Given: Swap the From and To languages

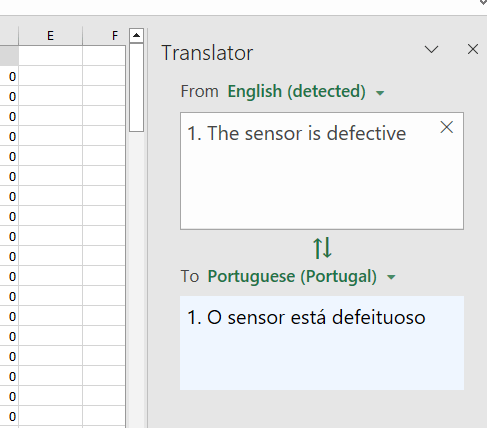Looking at the screenshot, I should 322,248.
